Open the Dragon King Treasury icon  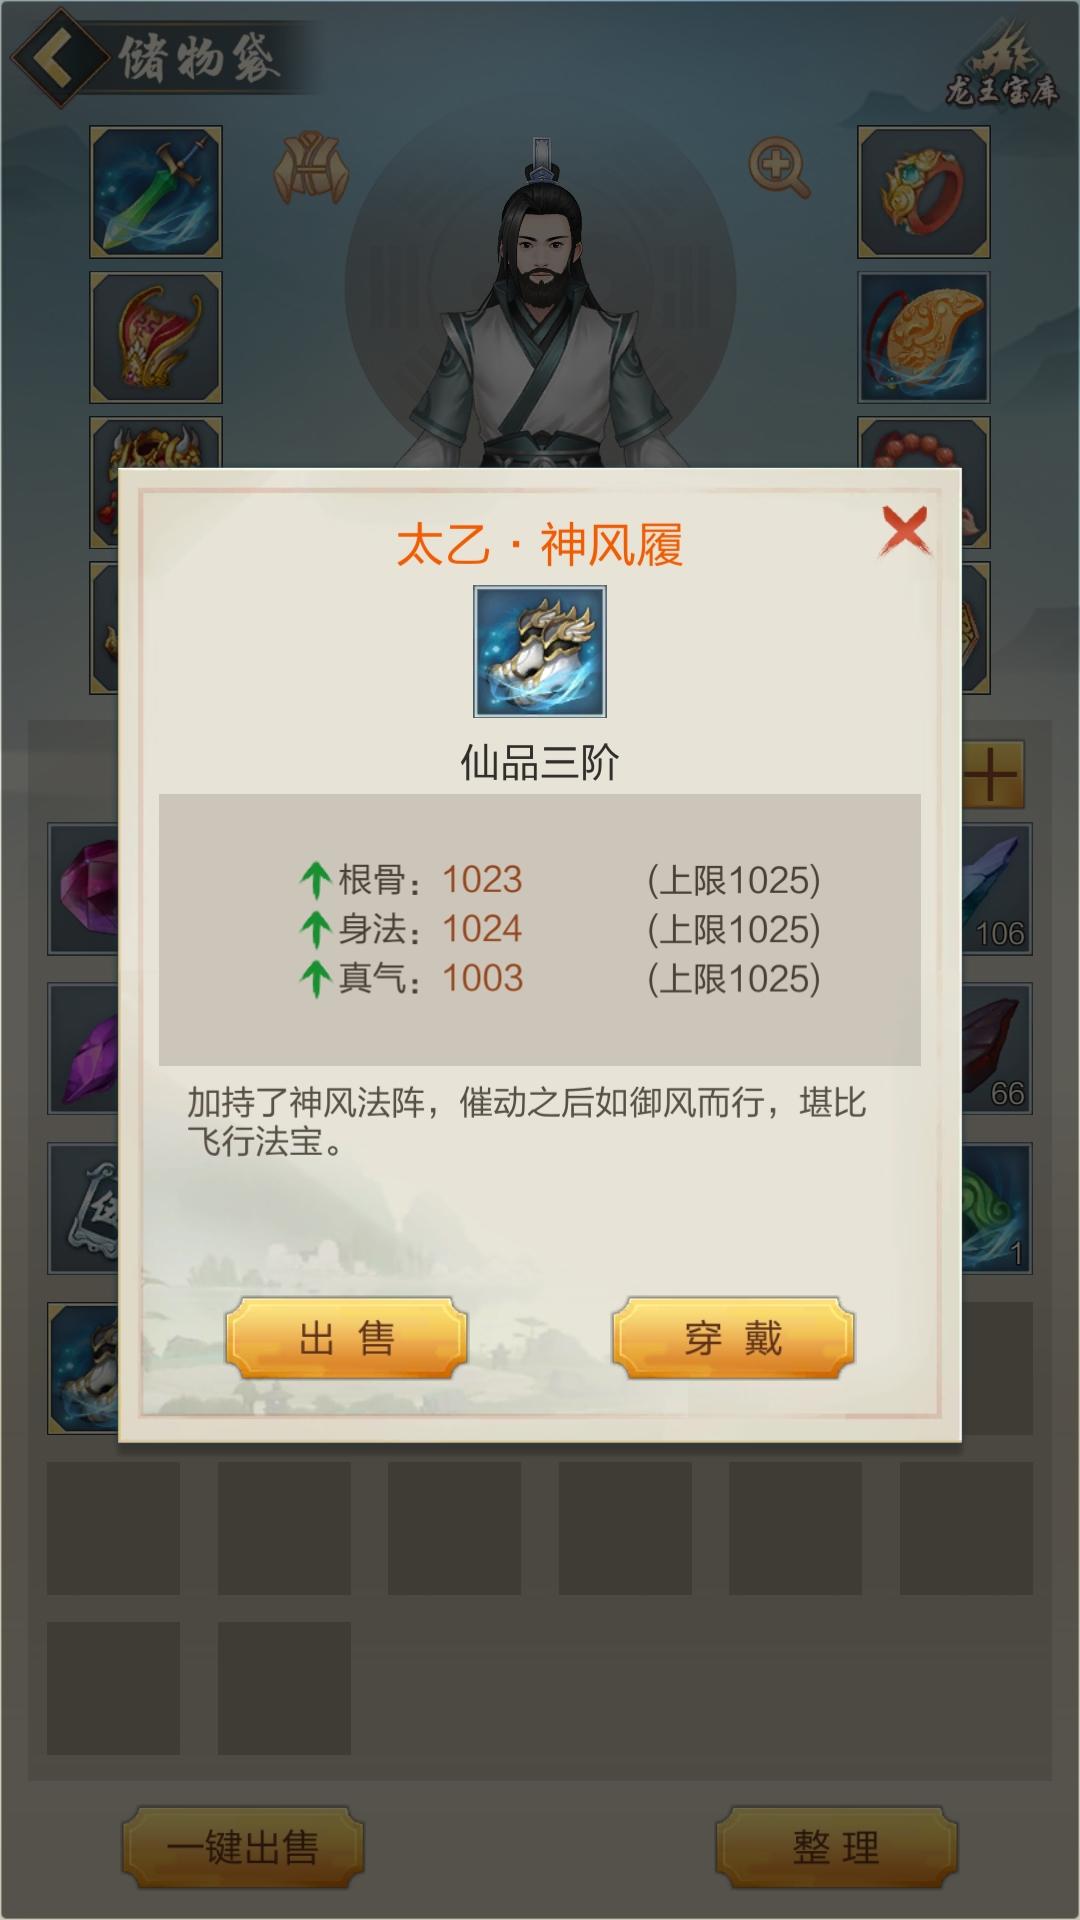(1002, 72)
